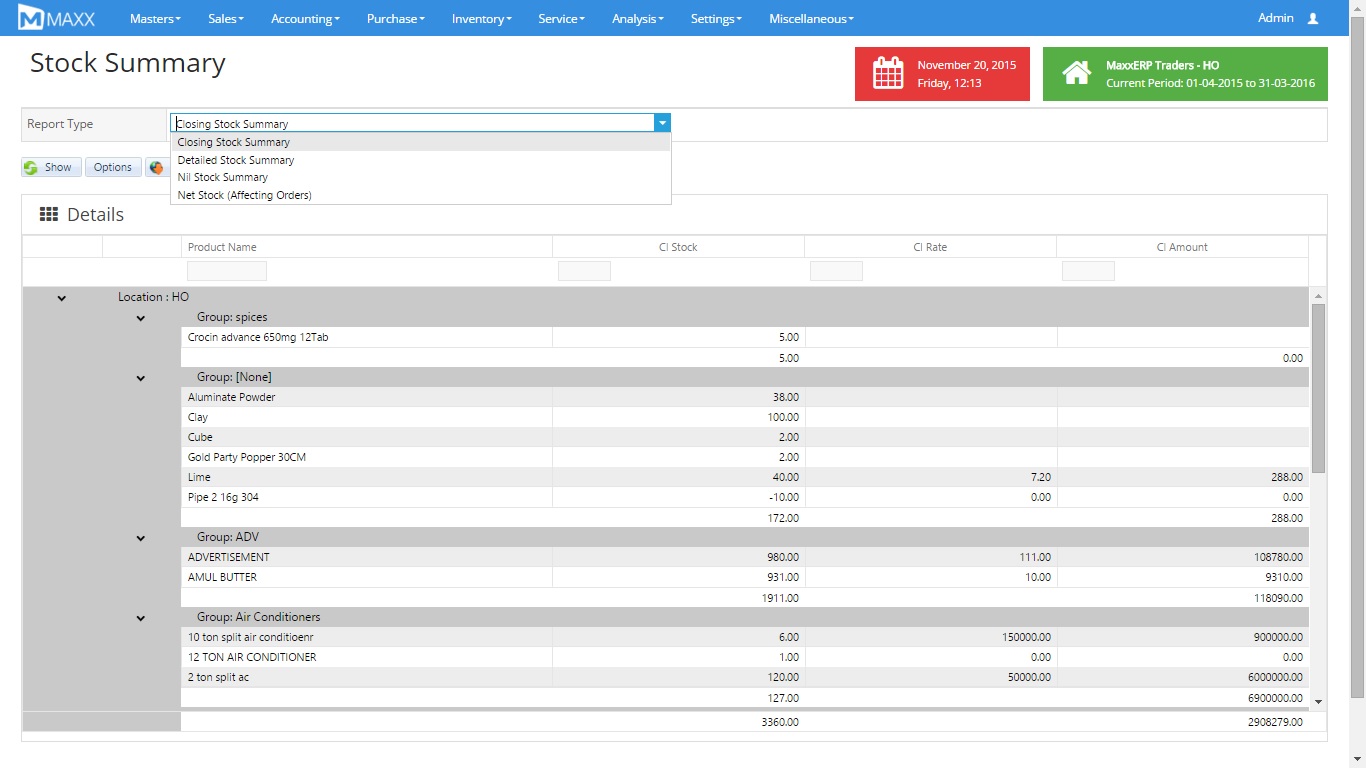Choose Nil Stock Summary report type
This screenshot has width=1366, height=768.
[223, 177]
